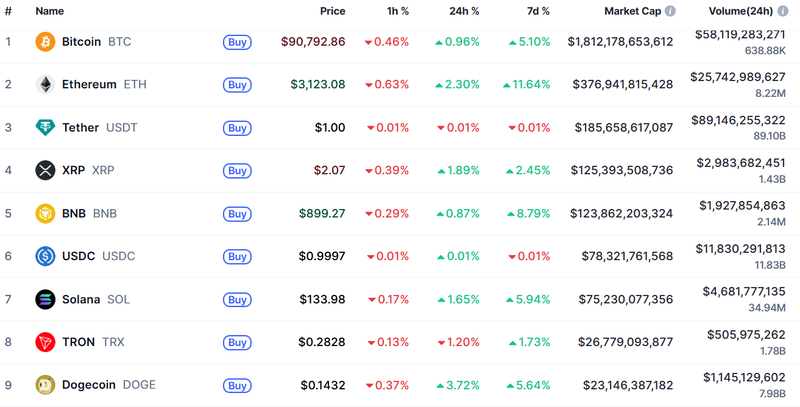Click the TRON red logo icon
Screen dimensions: 800x407
click(x=45, y=342)
